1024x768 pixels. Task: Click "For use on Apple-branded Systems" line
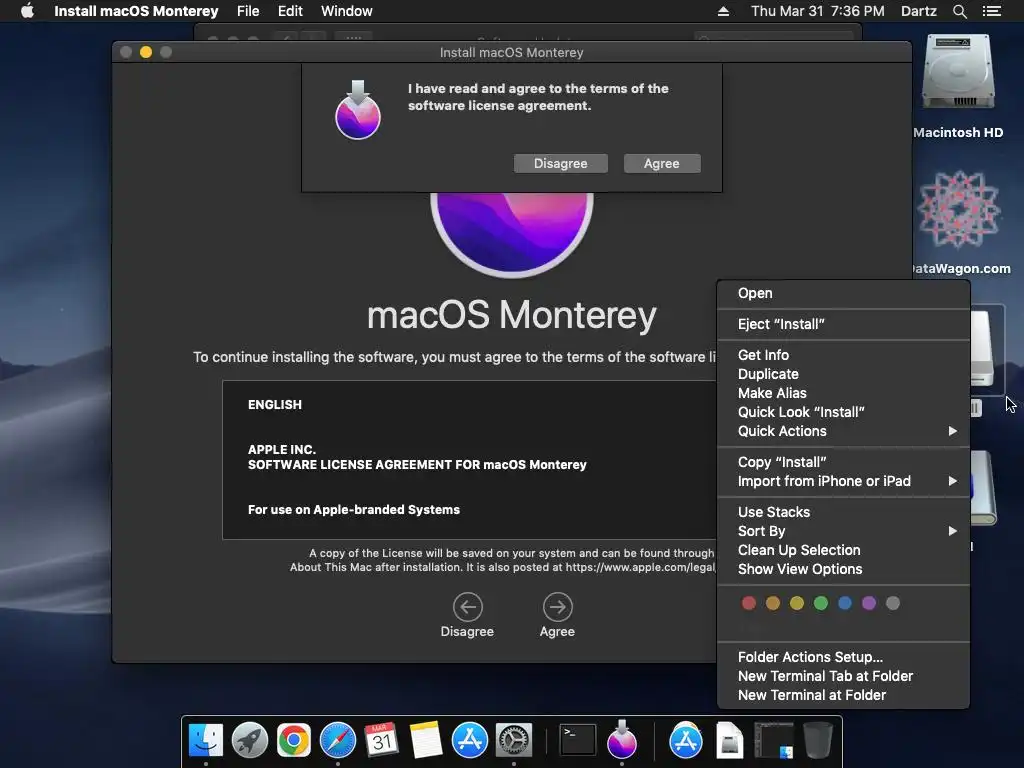point(354,509)
